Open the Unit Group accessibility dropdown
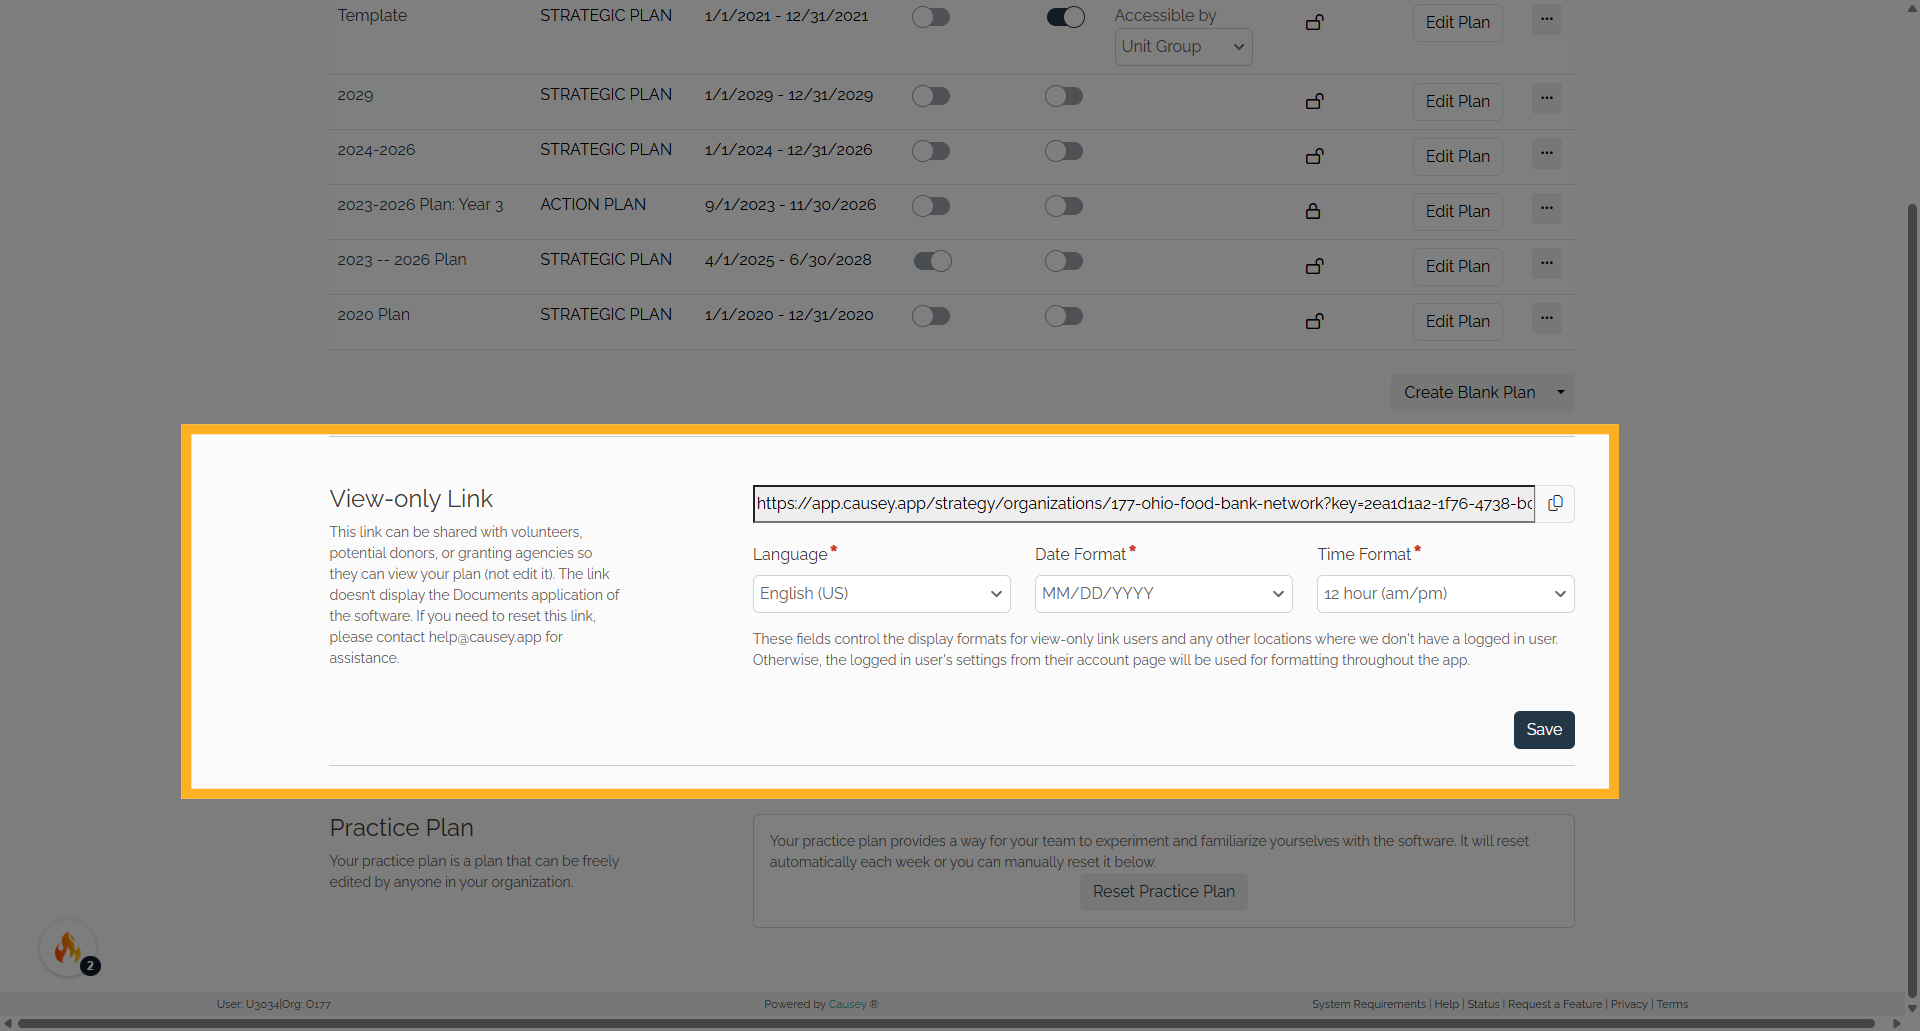Viewport: 1920px width, 1031px height. 1183,47
